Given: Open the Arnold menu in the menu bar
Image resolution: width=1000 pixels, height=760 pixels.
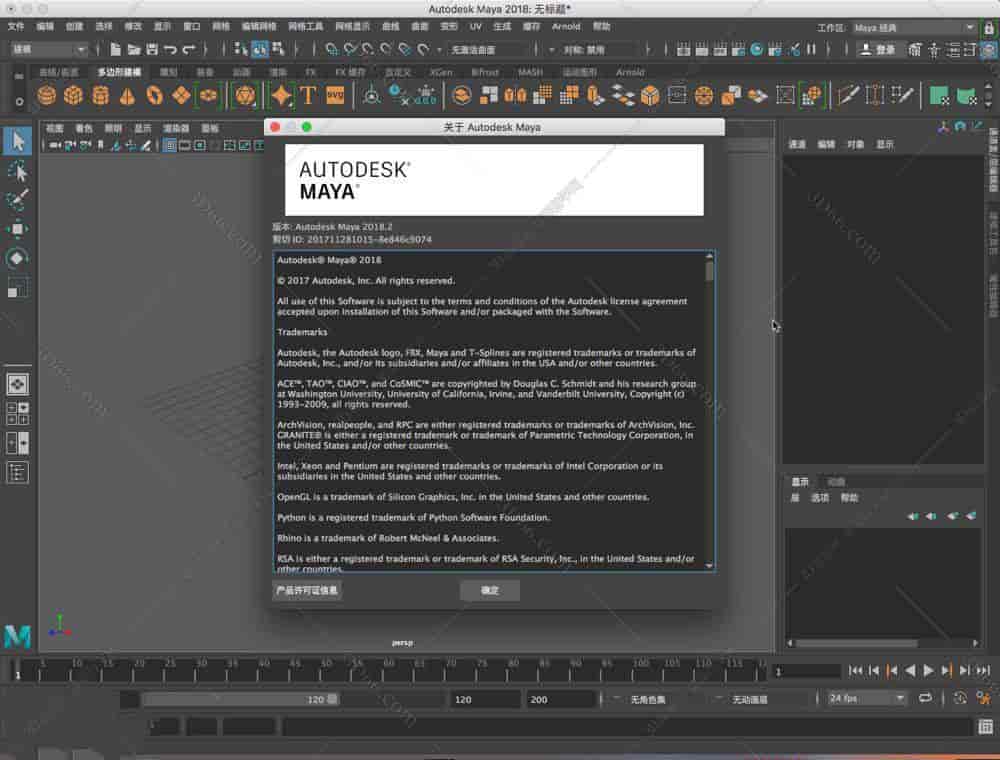Looking at the screenshot, I should [566, 27].
